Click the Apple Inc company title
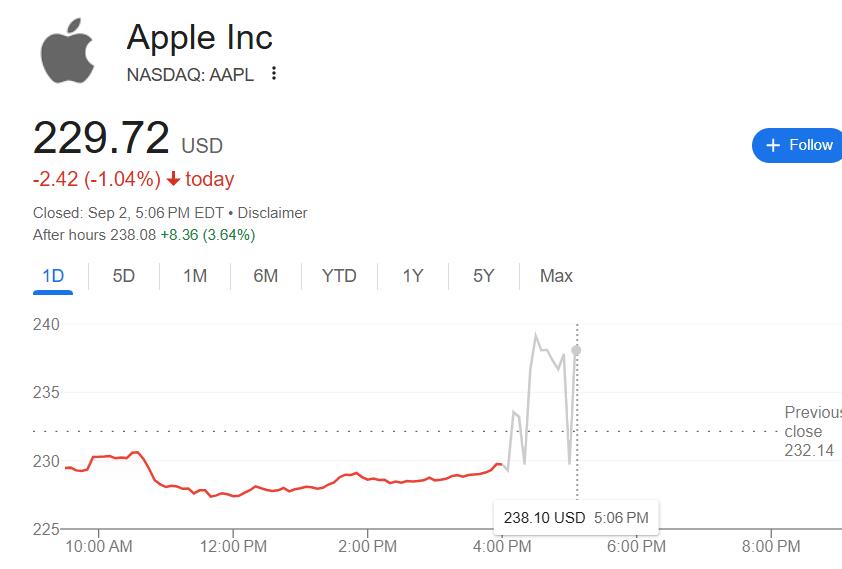This screenshot has height=569, width=842. tap(200, 38)
